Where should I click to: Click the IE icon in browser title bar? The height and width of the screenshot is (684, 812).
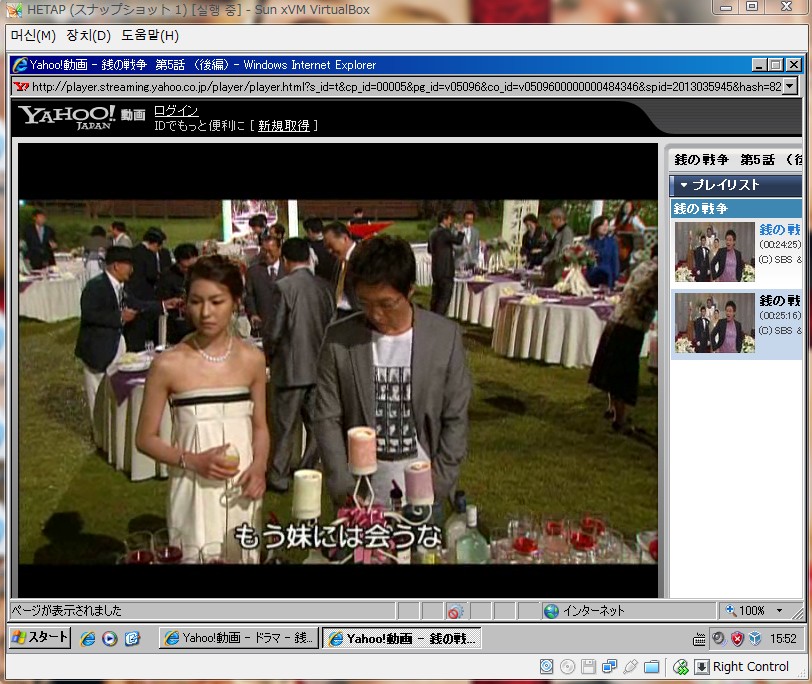20,65
